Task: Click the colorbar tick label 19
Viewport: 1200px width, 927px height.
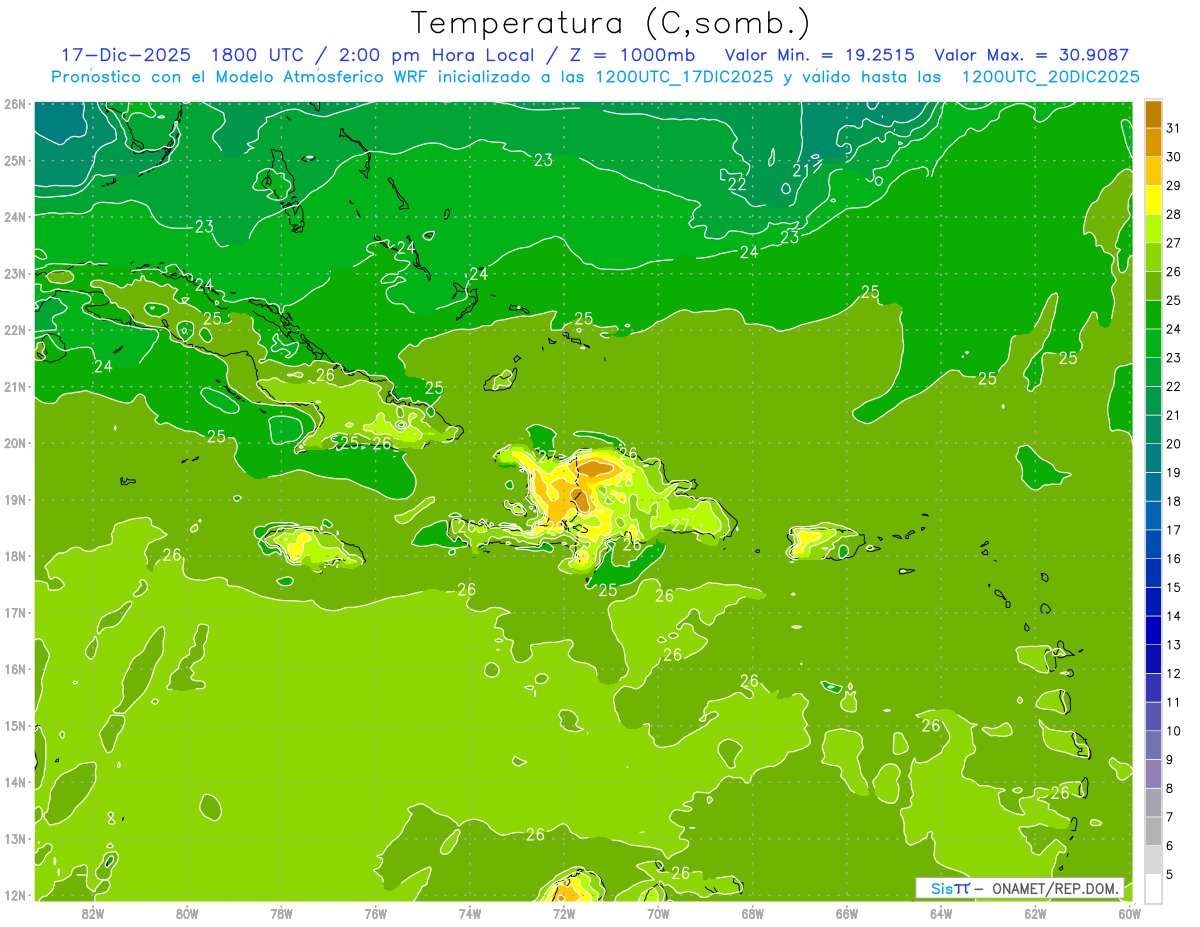Action: coord(1174,472)
